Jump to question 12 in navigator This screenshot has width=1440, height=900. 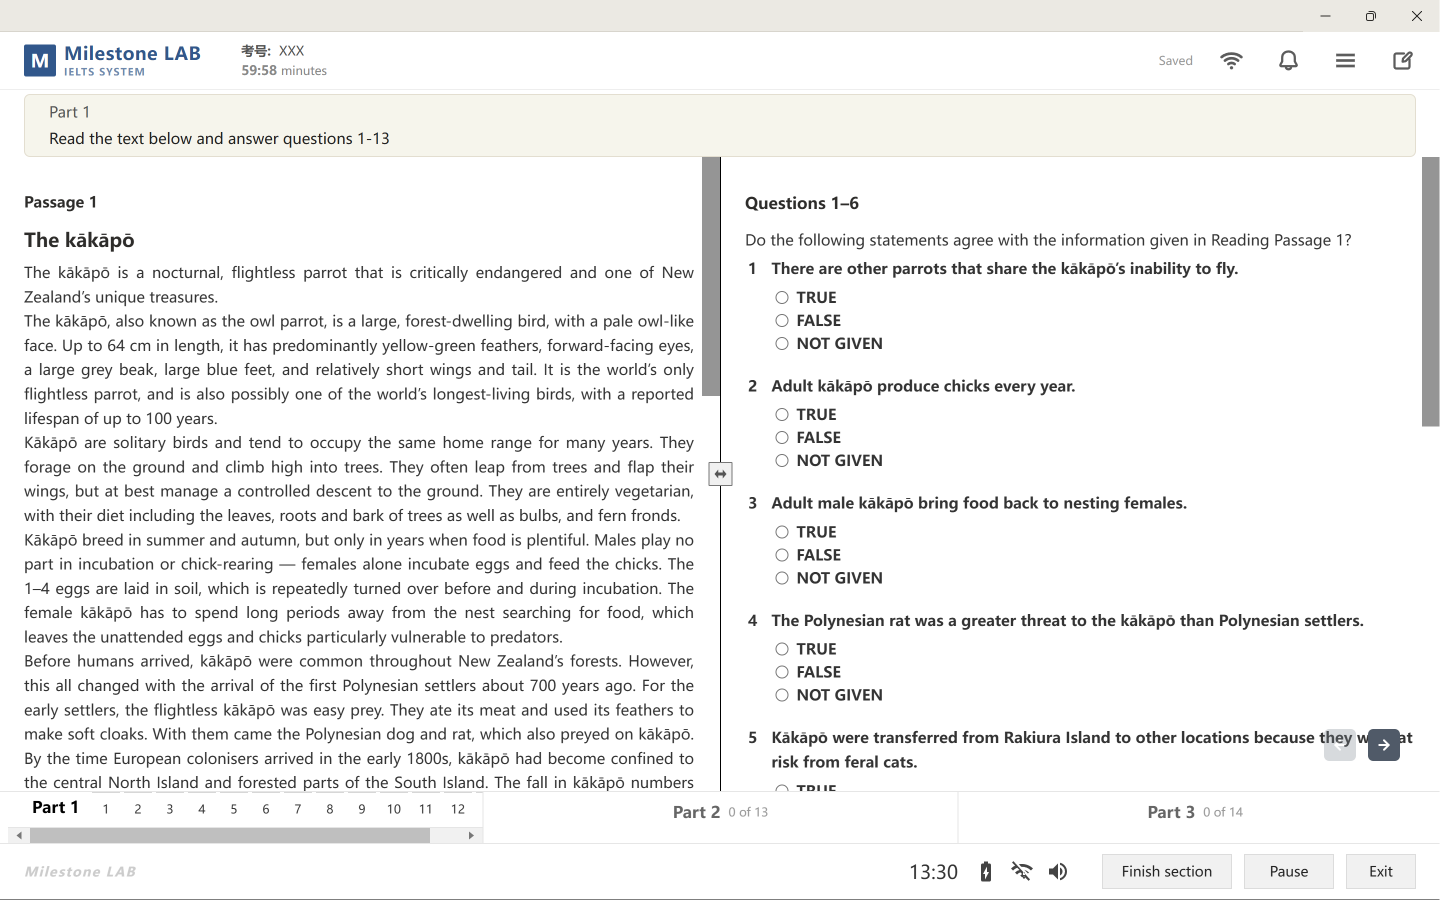pos(458,809)
